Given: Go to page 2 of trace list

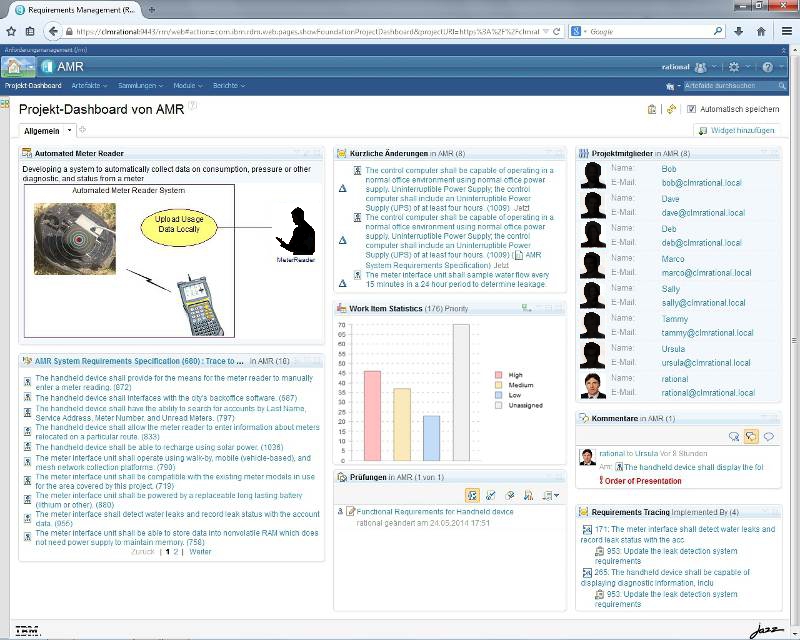Looking at the screenshot, I should 176,552.
